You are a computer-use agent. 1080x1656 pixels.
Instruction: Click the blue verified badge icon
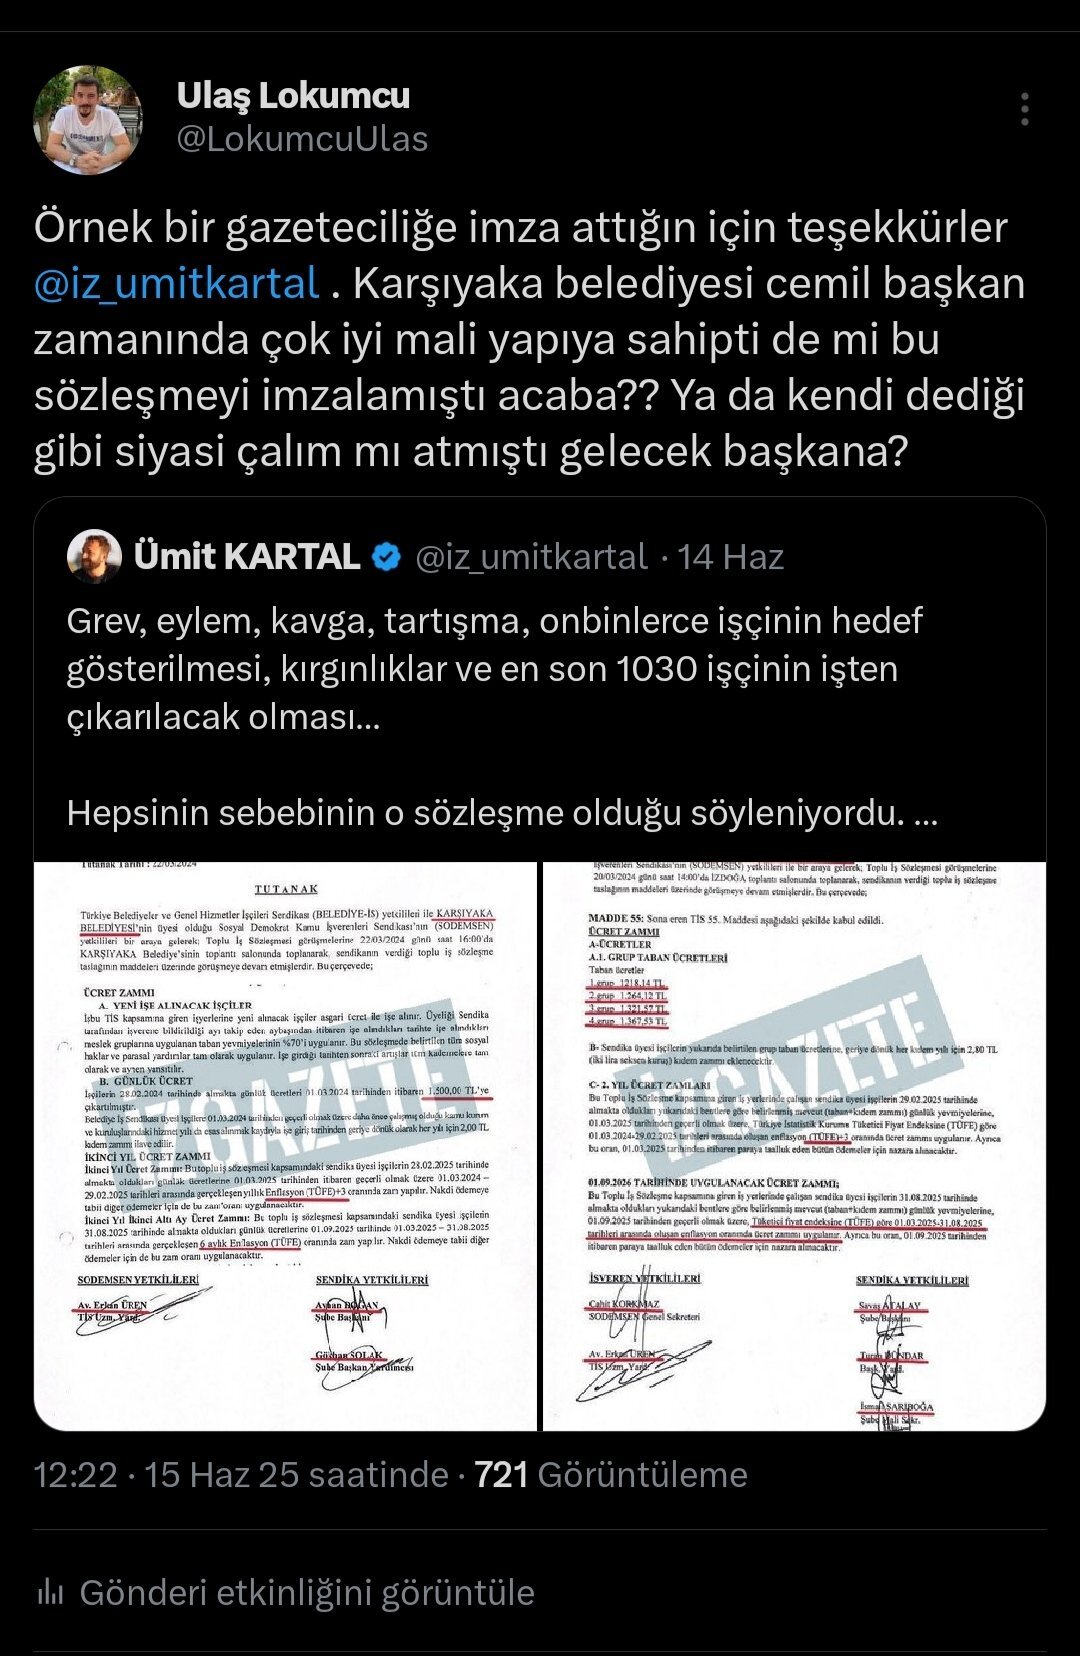coord(387,557)
